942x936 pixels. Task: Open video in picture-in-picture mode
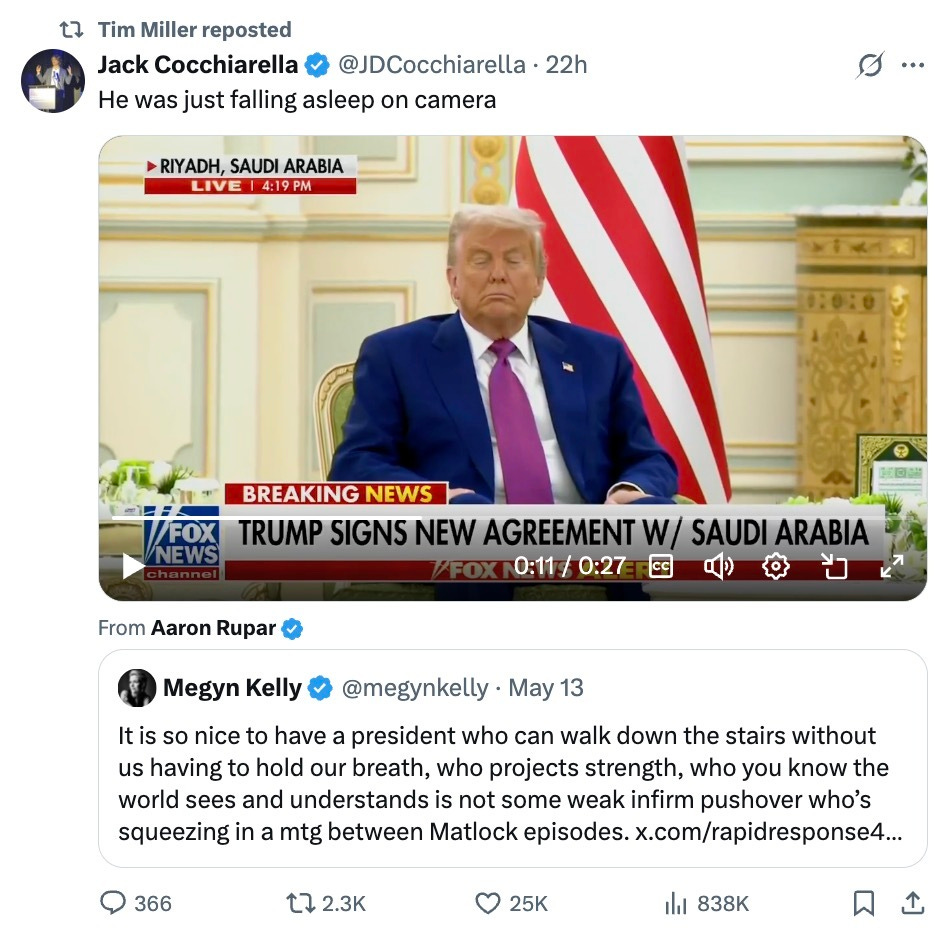click(834, 566)
